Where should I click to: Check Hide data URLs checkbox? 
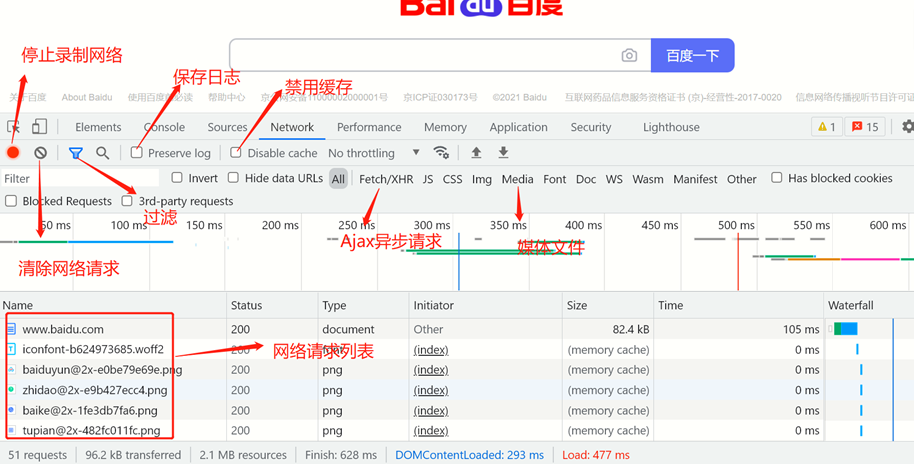point(233,178)
